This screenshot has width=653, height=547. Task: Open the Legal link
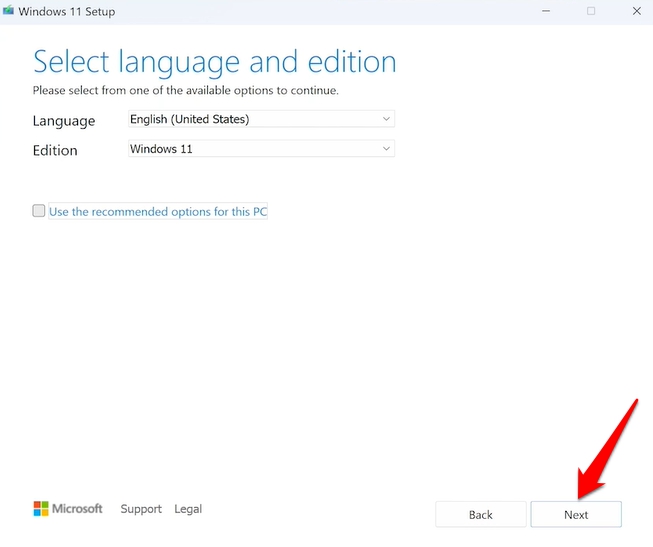click(x=188, y=509)
